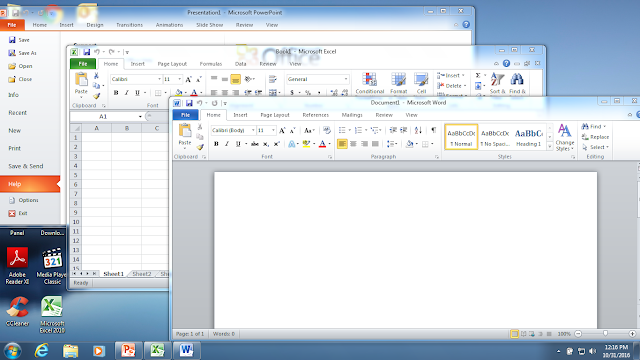Image resolution: width=640 pixels, height=360 pixels.
Task: Open Excel number format dropdown General
Action: click(346, 79)
